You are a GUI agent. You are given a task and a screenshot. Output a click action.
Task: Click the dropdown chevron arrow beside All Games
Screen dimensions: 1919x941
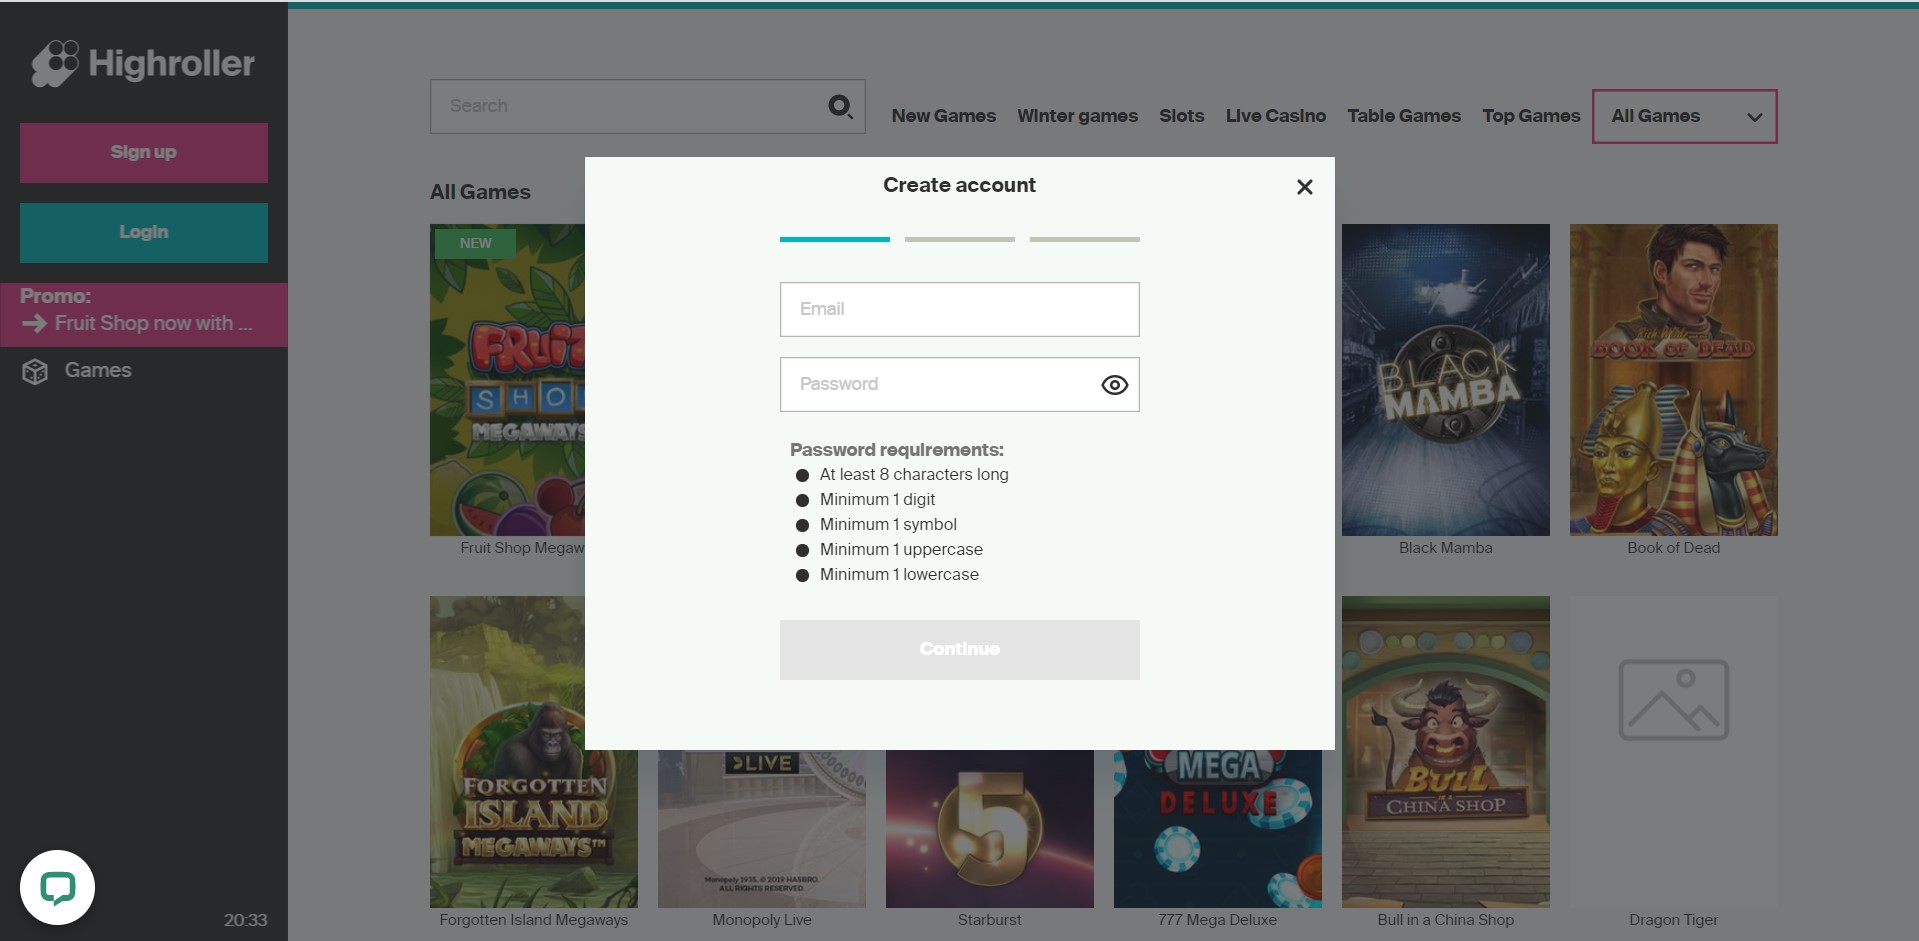pos(1754,117)
